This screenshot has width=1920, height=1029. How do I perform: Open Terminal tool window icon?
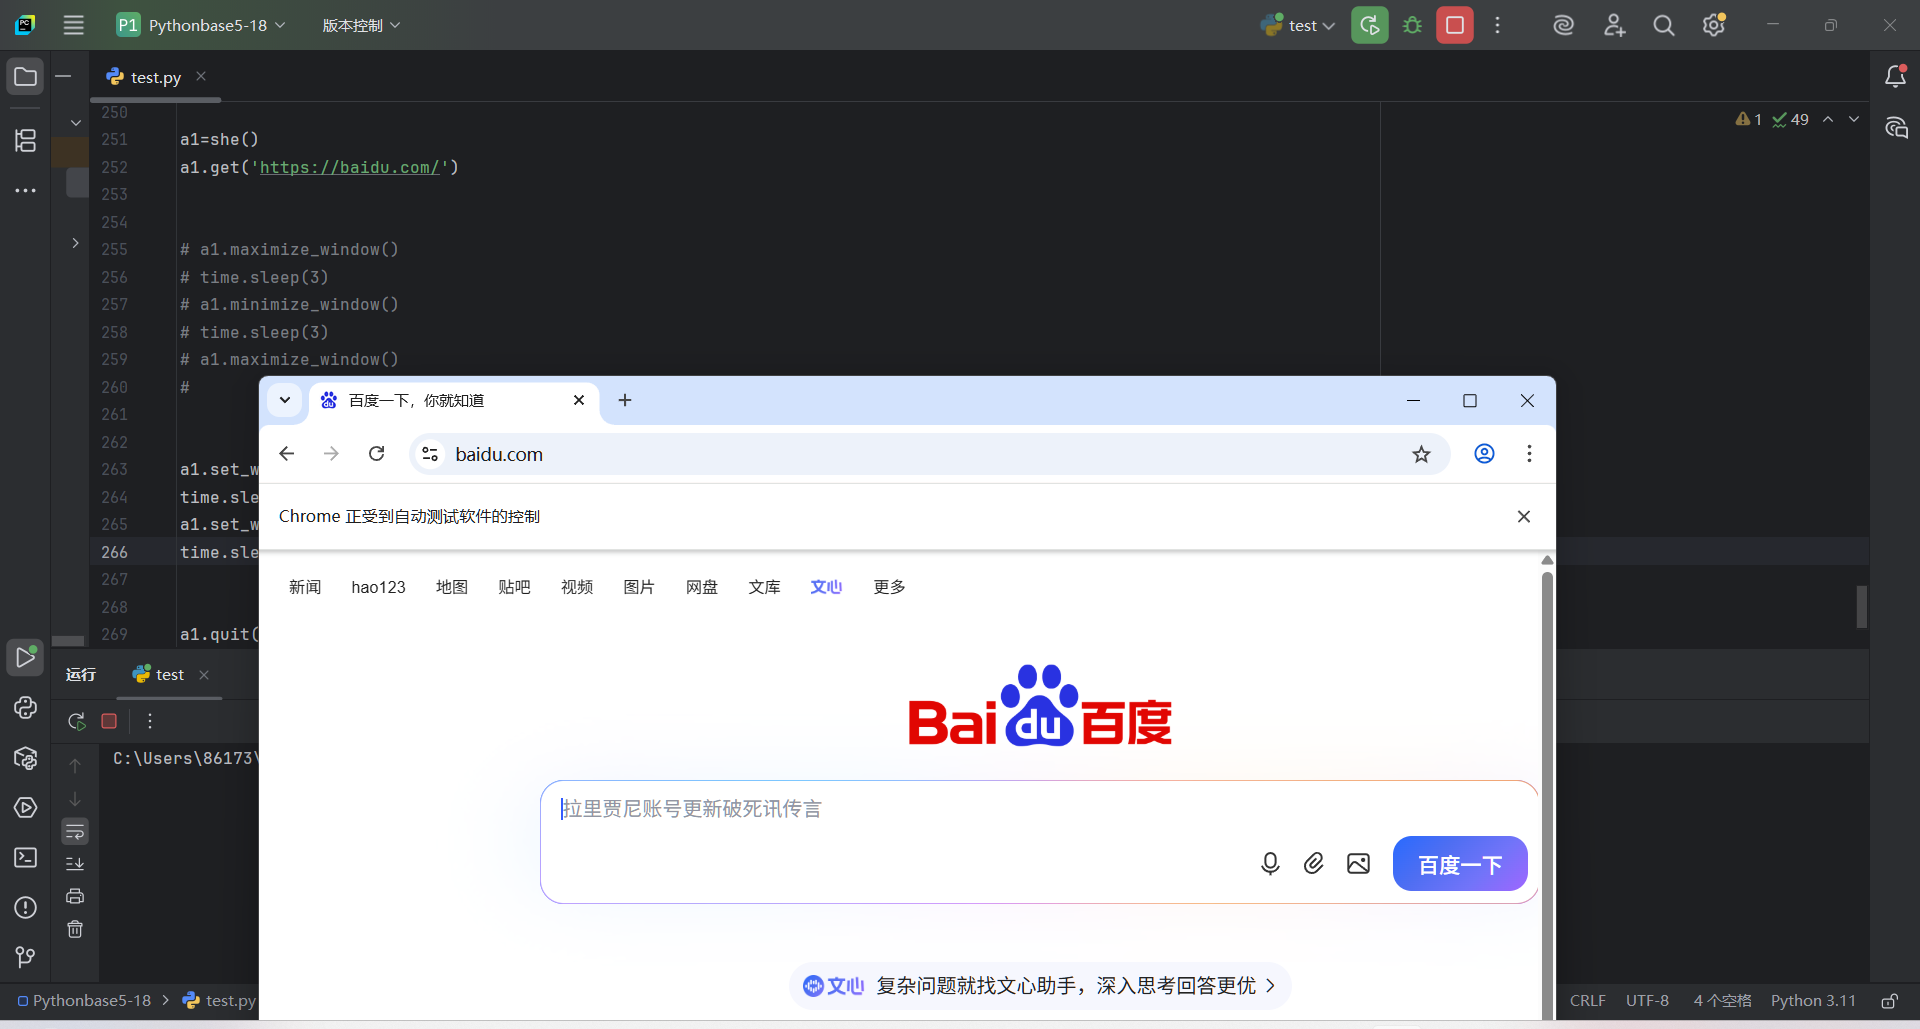click(26, 858)
